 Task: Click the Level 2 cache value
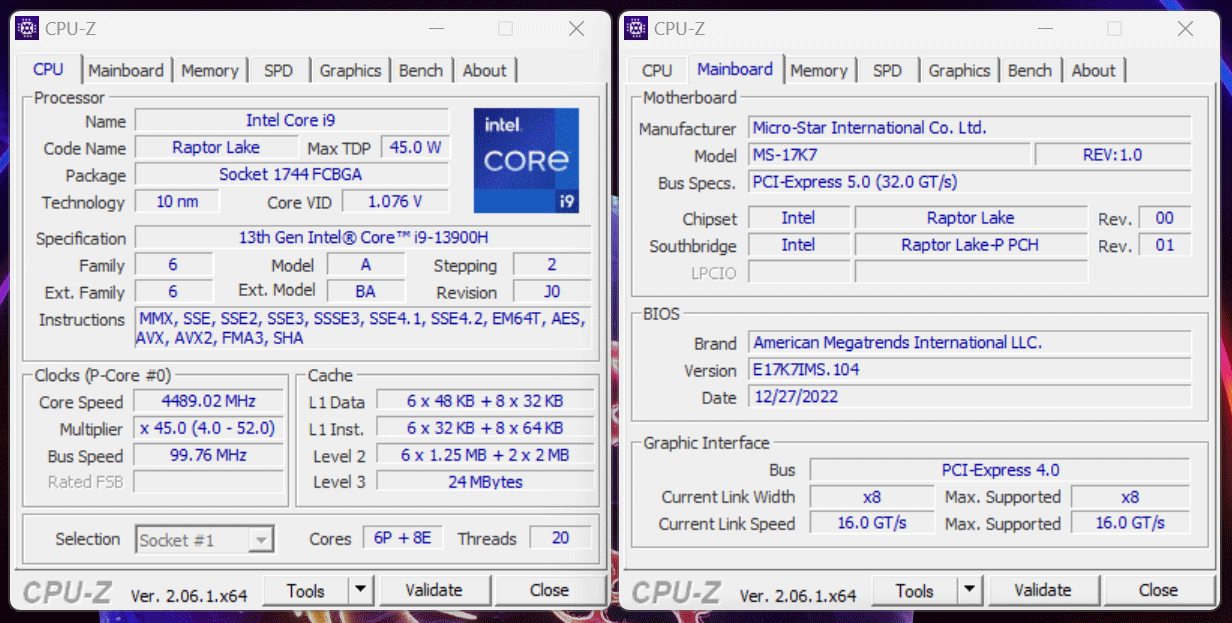(485, 455)
